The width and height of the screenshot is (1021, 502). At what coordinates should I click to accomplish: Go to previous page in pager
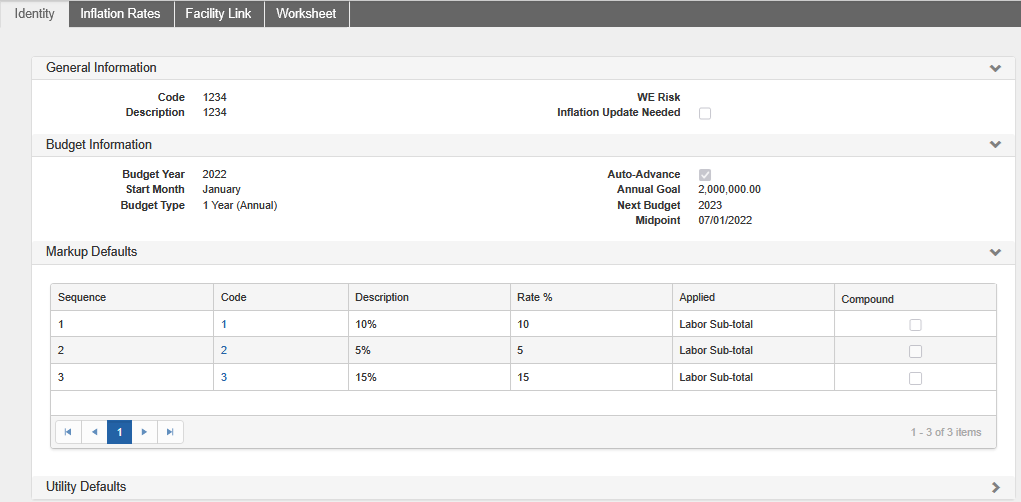(94, 432)
